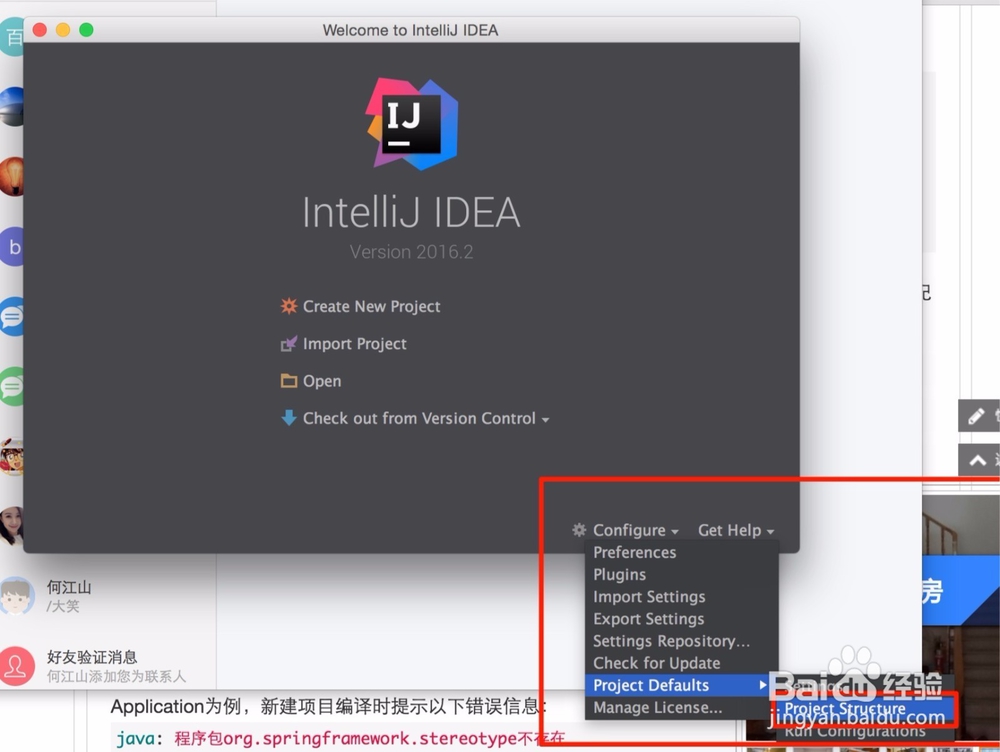Click the Import Project arrow icon
This screenshot has height=752, width=1000.
pos(289,344)
